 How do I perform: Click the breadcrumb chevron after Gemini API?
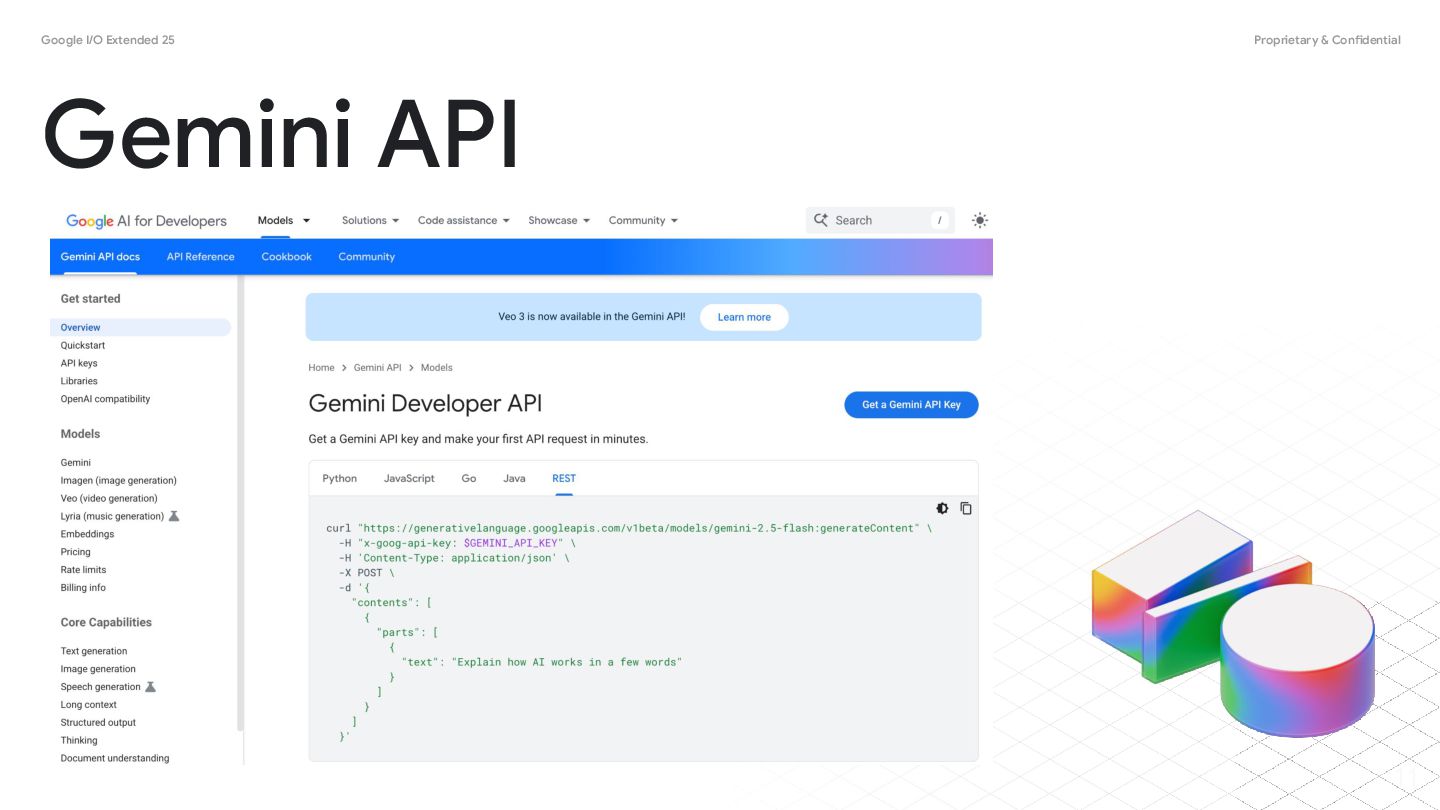tap(411, 368)
